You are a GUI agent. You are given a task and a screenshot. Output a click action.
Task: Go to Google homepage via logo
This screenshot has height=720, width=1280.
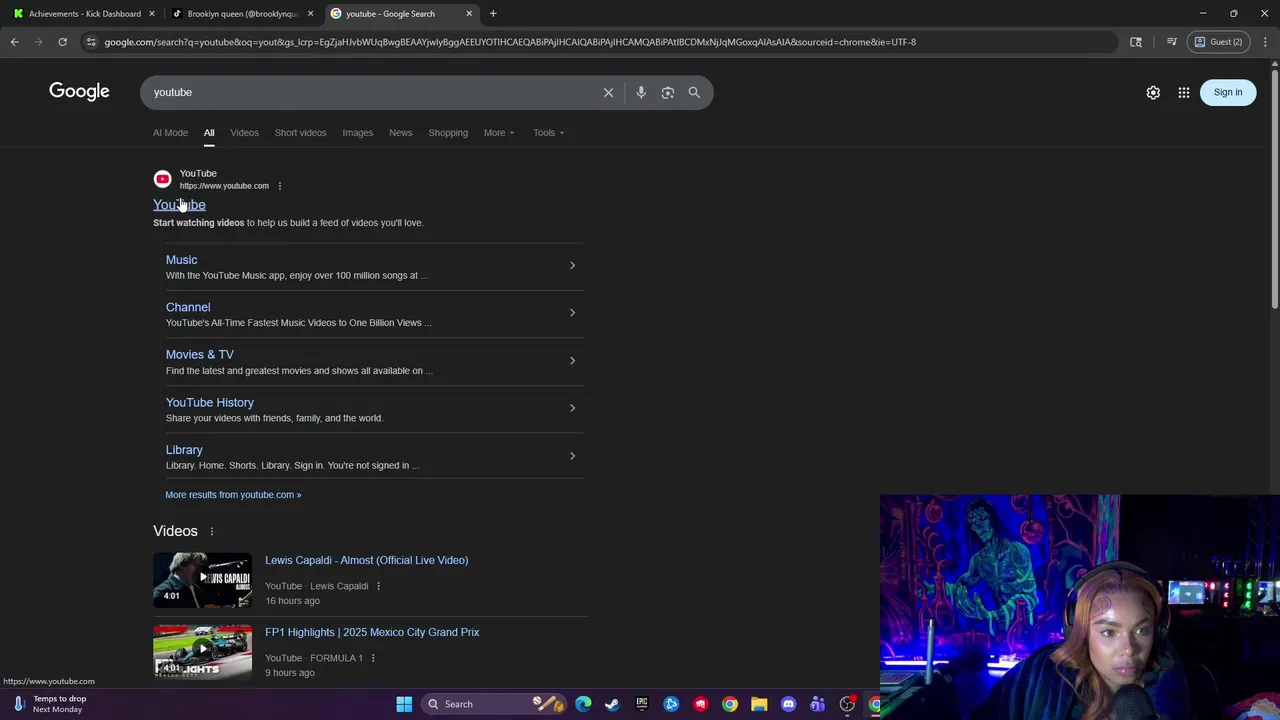[x=79, y=91]
